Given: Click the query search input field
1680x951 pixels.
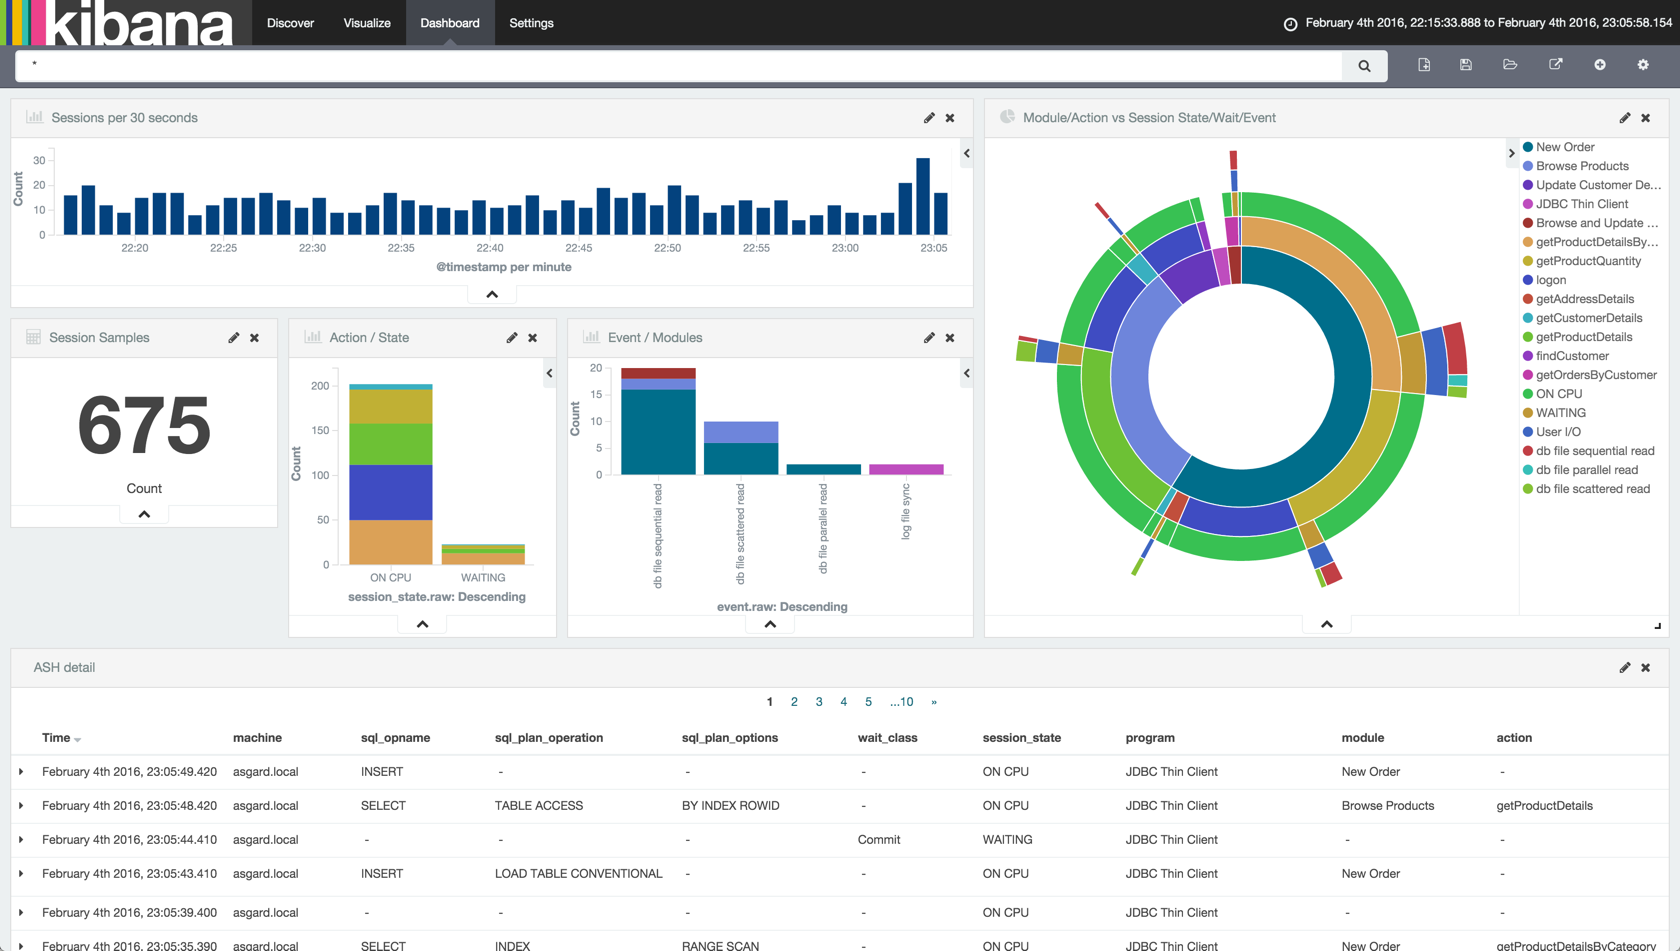Looking at the screenshot, I should (679, 66).
